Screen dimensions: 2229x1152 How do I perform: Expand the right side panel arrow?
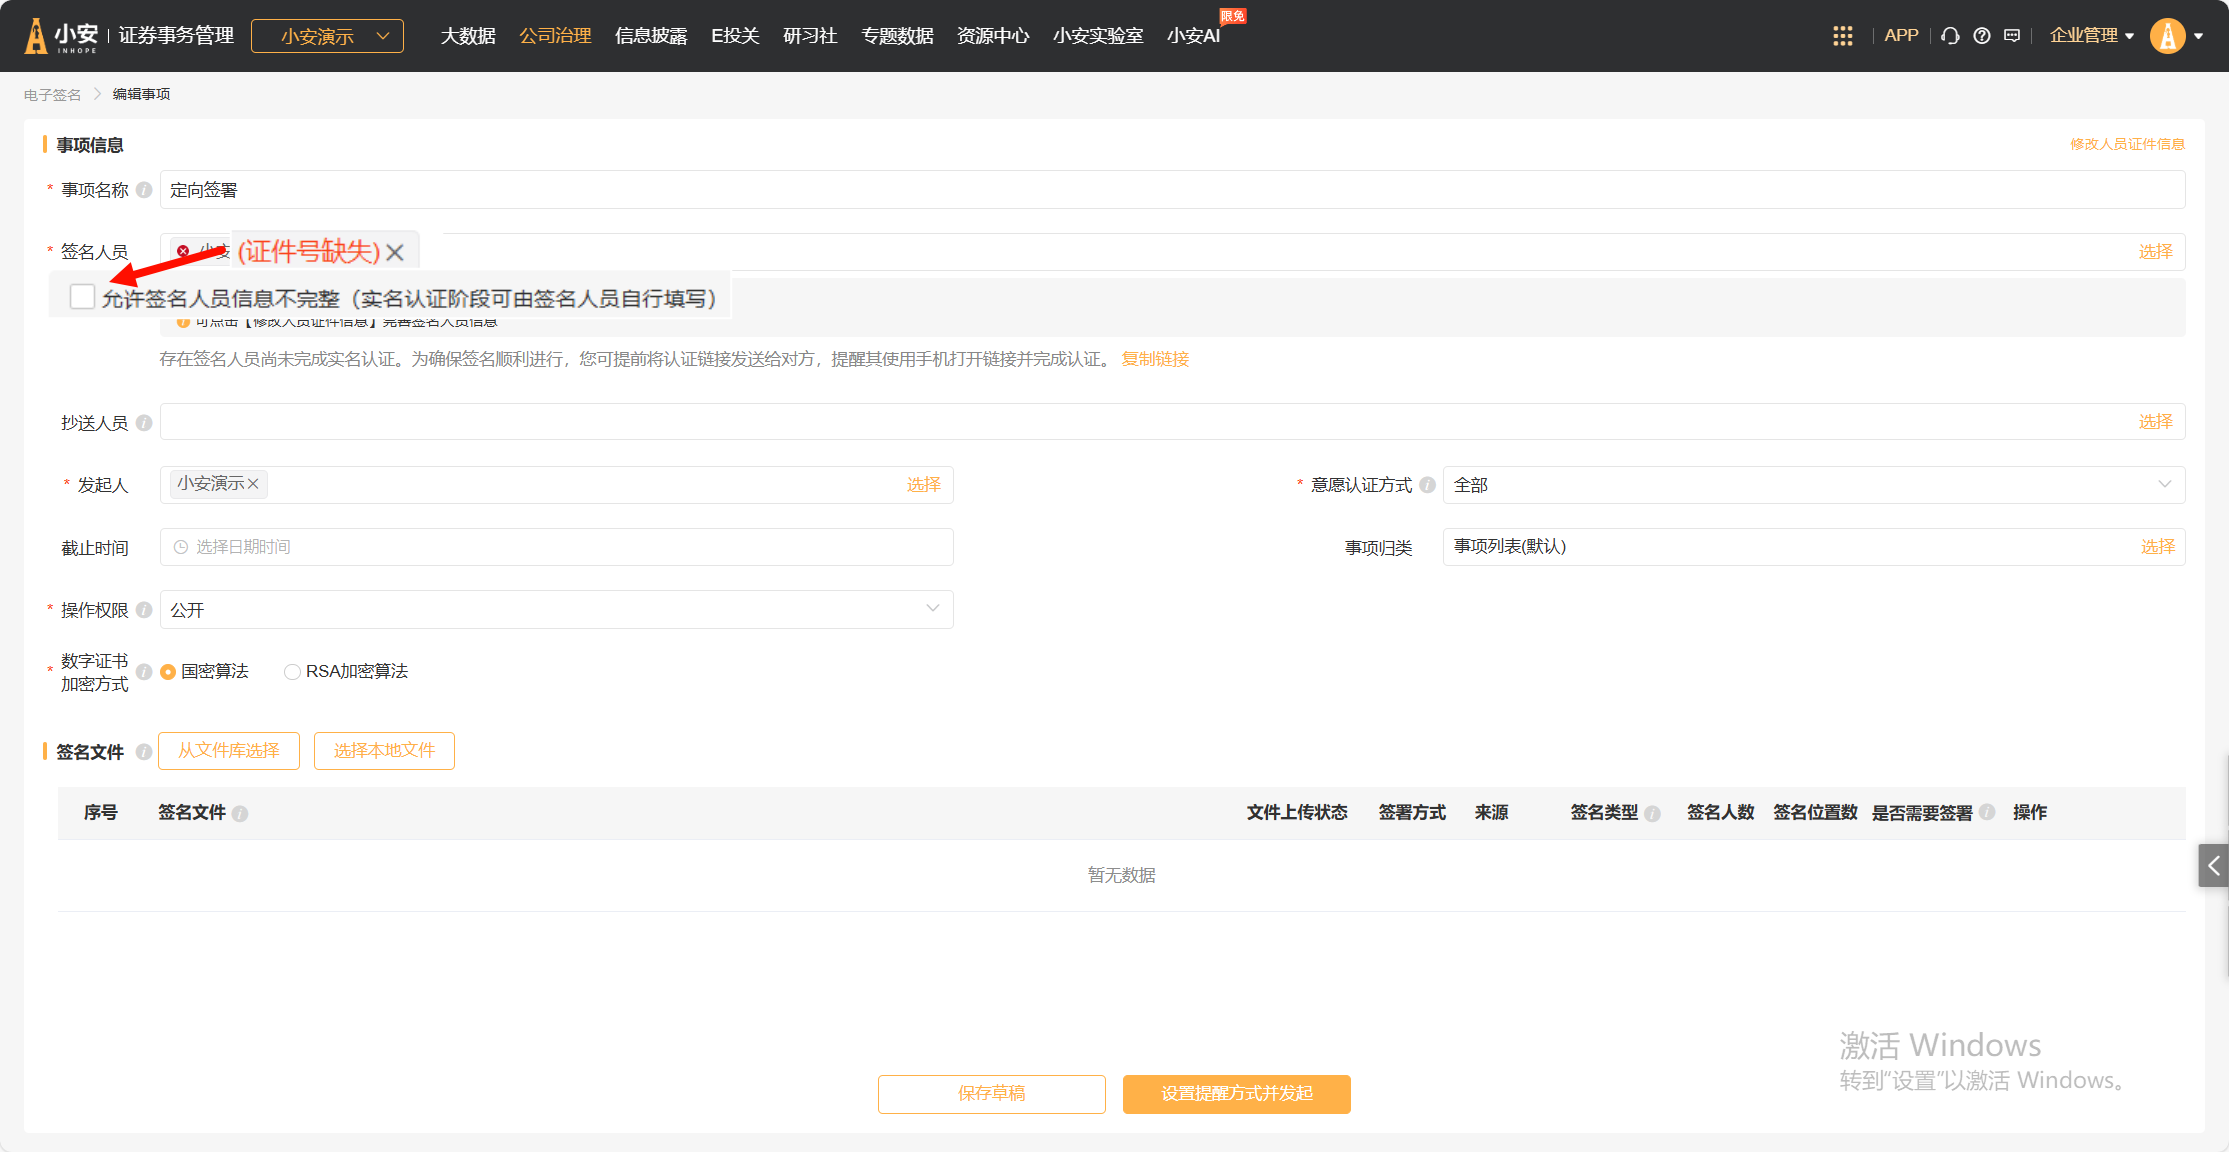tap(2213, 866)
